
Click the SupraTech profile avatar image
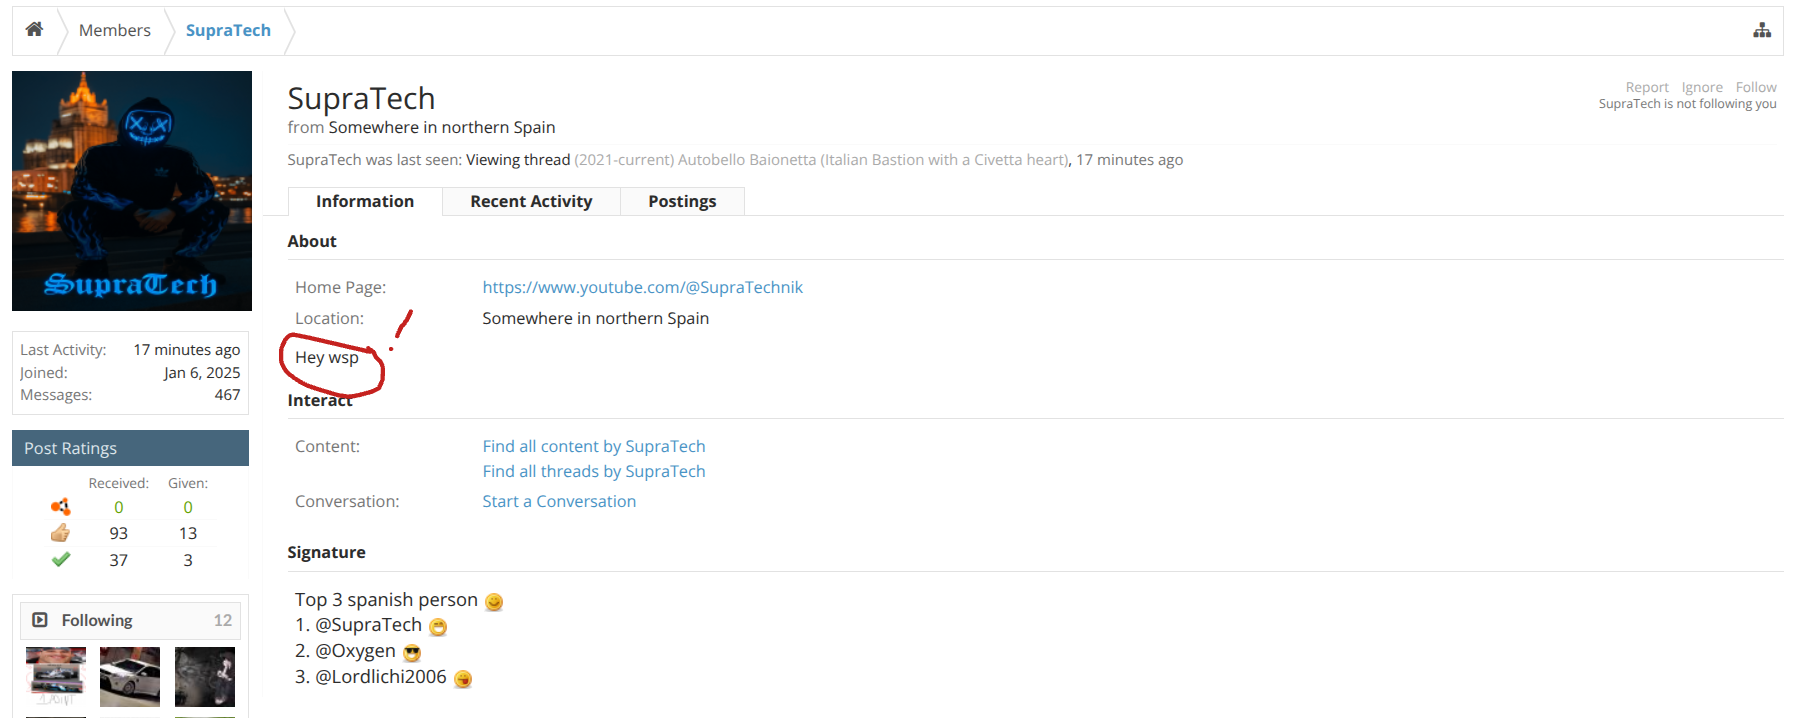(x=132, y=191)
